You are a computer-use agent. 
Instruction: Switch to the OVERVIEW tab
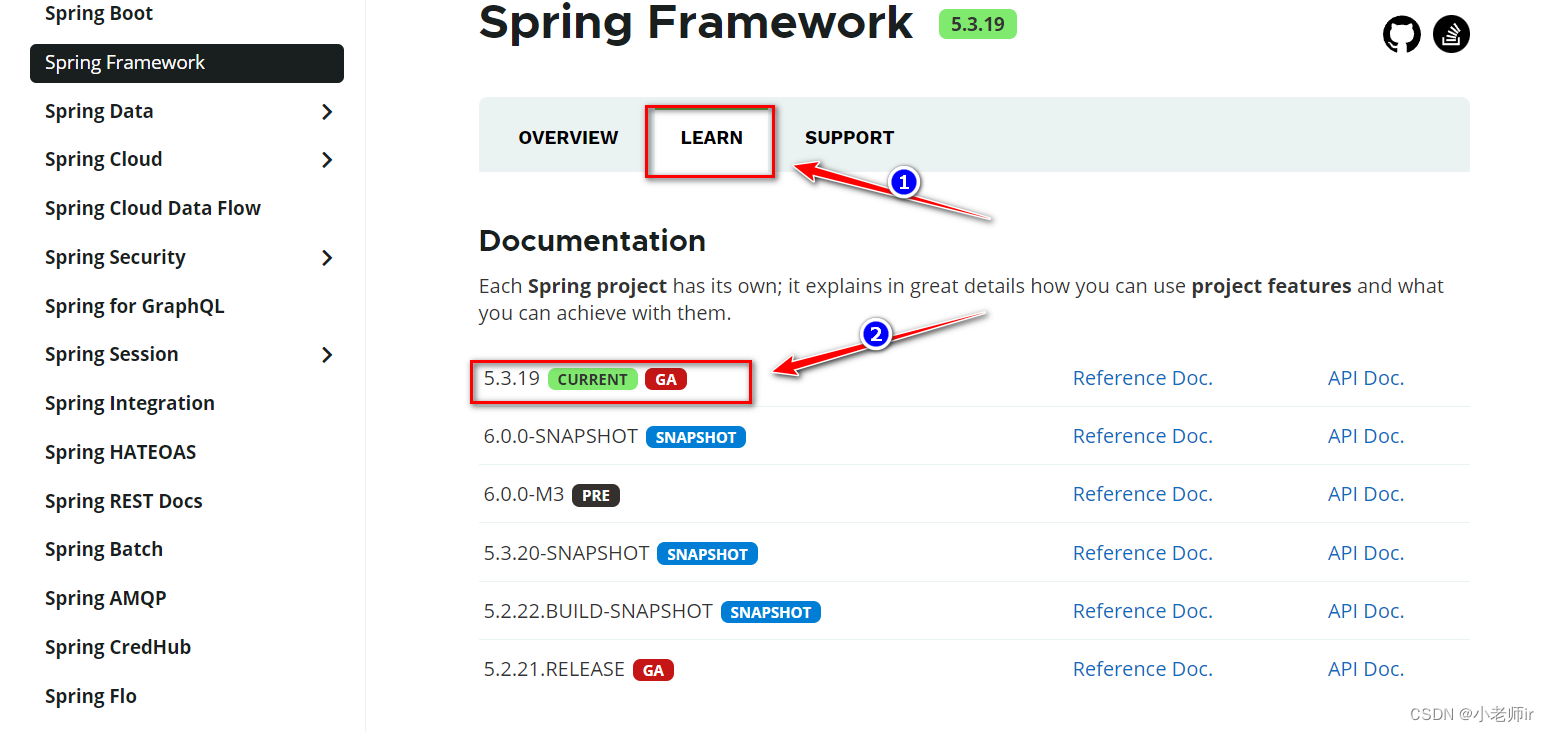[x=568, y=138]
